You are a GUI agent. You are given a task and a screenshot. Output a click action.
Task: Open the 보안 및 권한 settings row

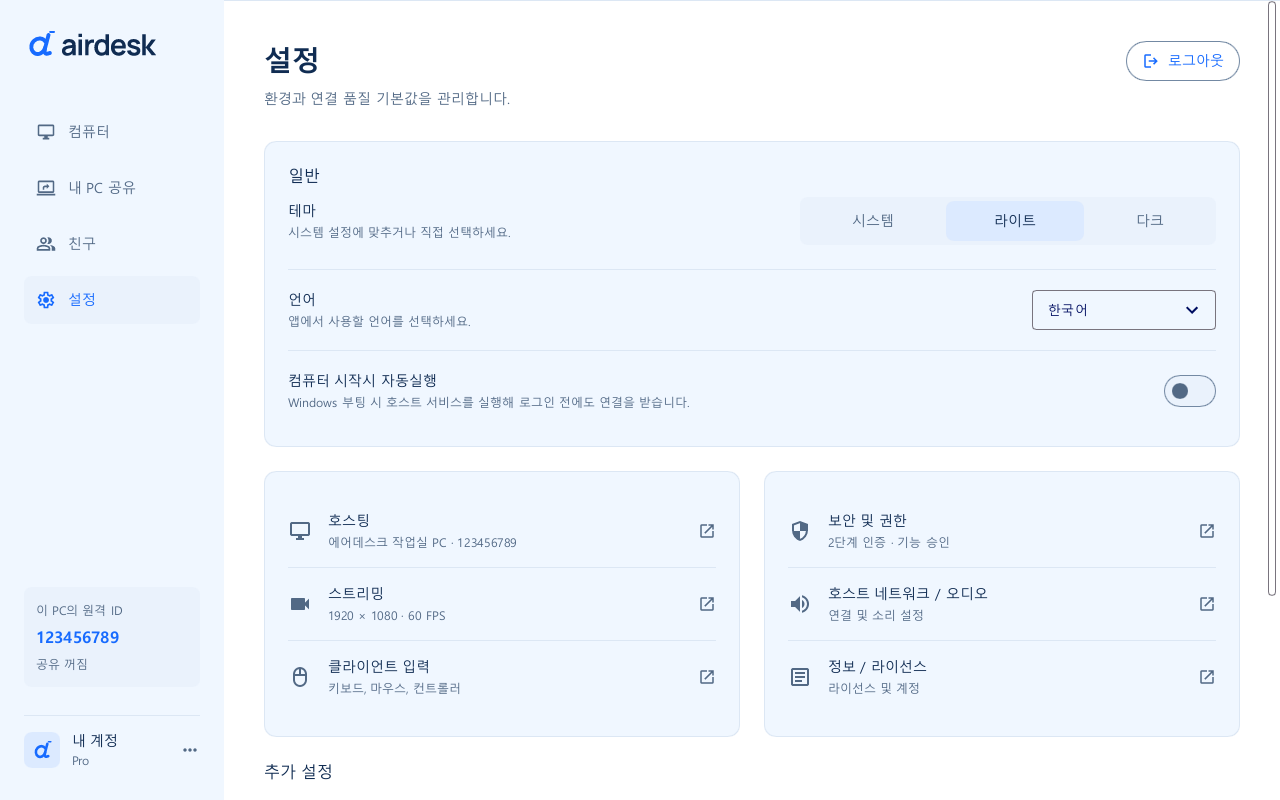pos(1002,531)
